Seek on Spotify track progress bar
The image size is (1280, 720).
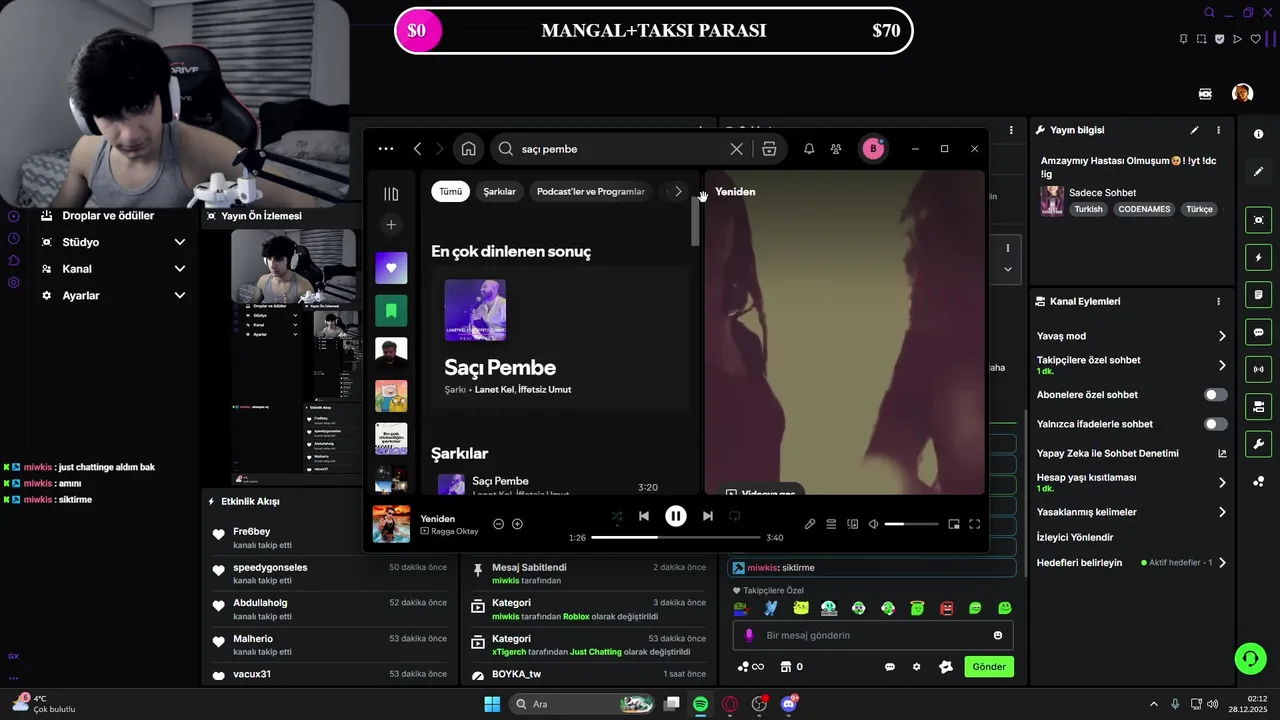(x=676, y=537)
